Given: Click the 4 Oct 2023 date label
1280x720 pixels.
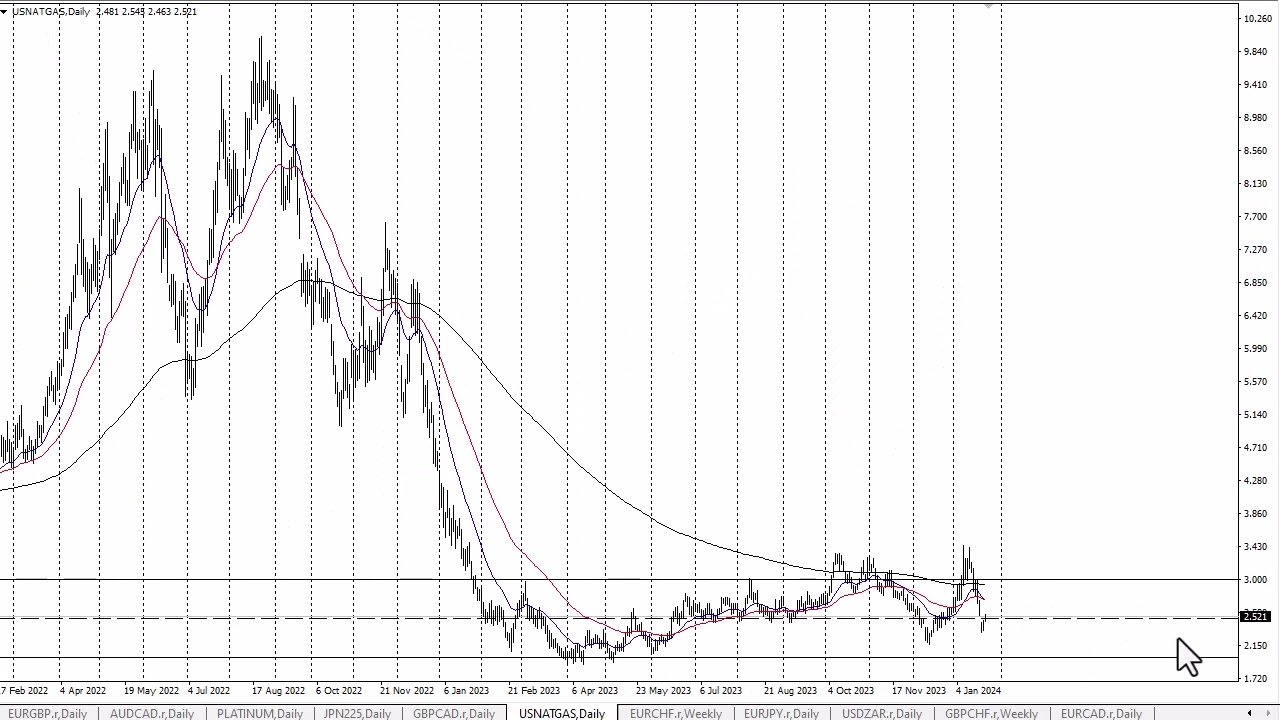Looking at the screenshot, I should 850,690.
